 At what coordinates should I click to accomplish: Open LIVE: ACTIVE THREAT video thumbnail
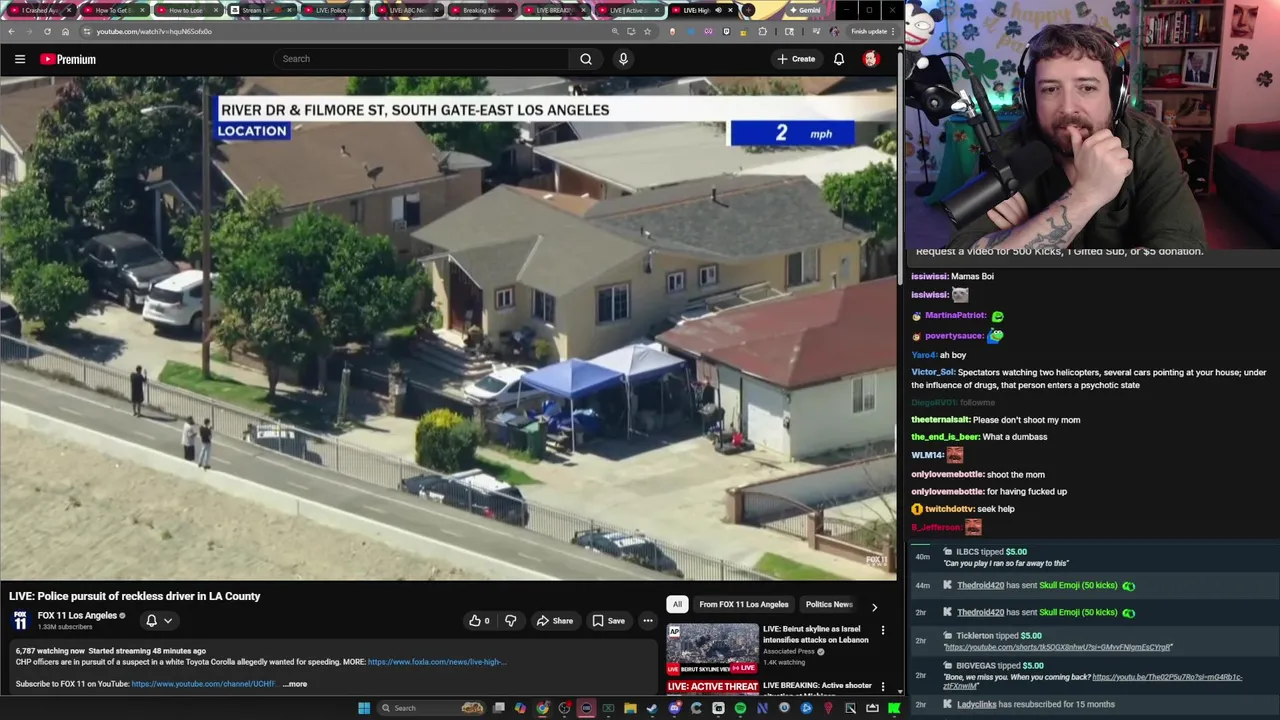(713, 687)
